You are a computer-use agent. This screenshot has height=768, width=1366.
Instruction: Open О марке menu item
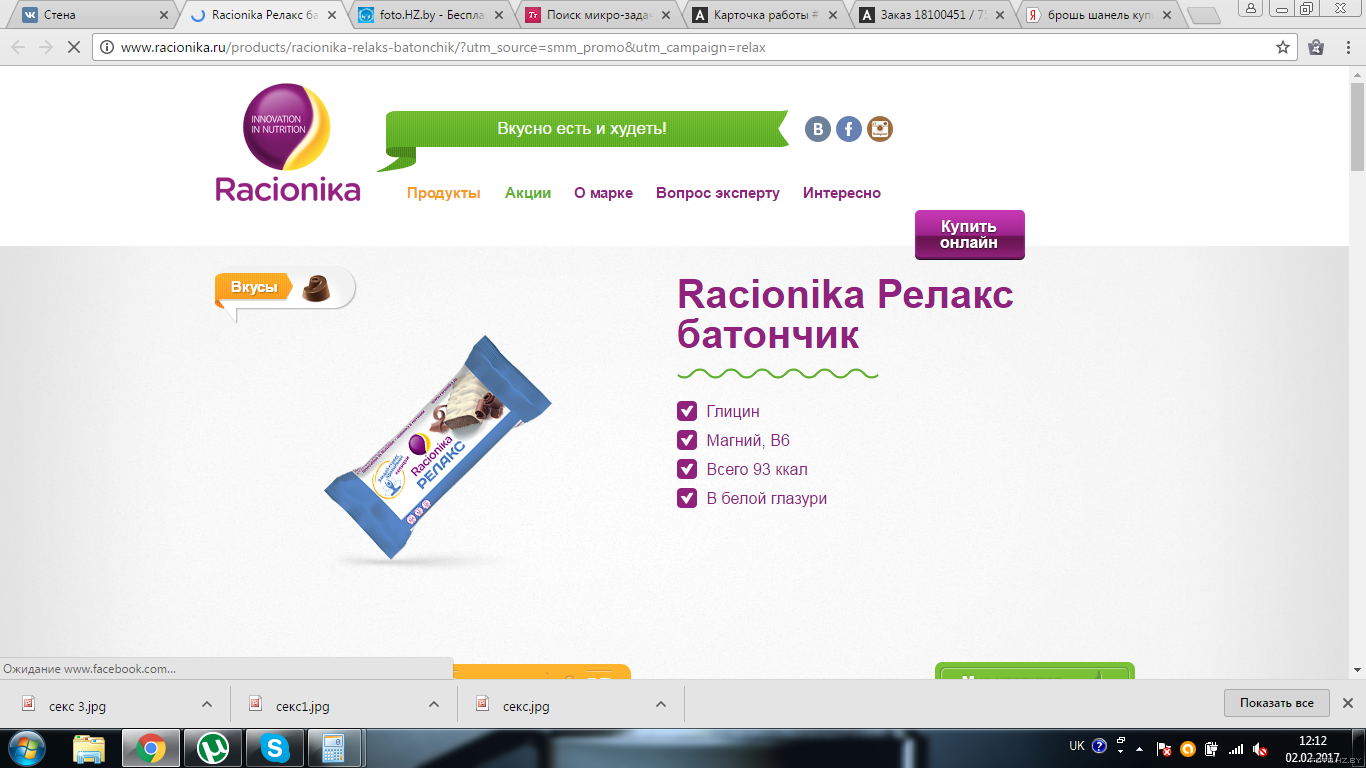[604, 193]
